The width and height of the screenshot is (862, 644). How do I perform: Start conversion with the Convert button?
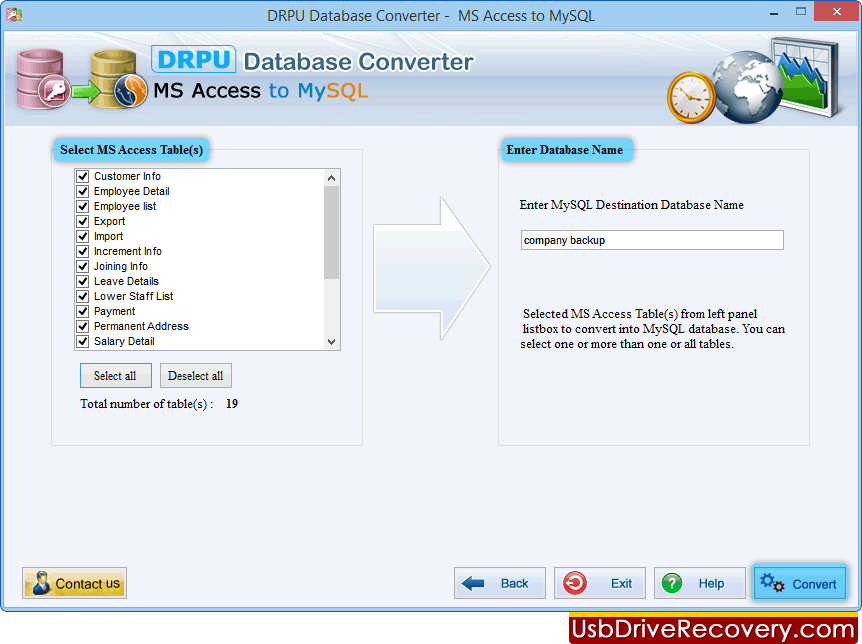click(799, 583)
